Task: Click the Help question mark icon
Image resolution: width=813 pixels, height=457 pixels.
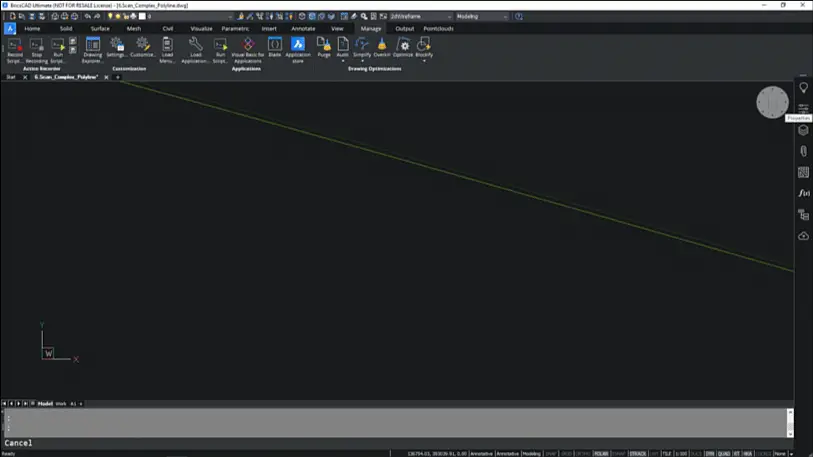Action: [518, 17]
